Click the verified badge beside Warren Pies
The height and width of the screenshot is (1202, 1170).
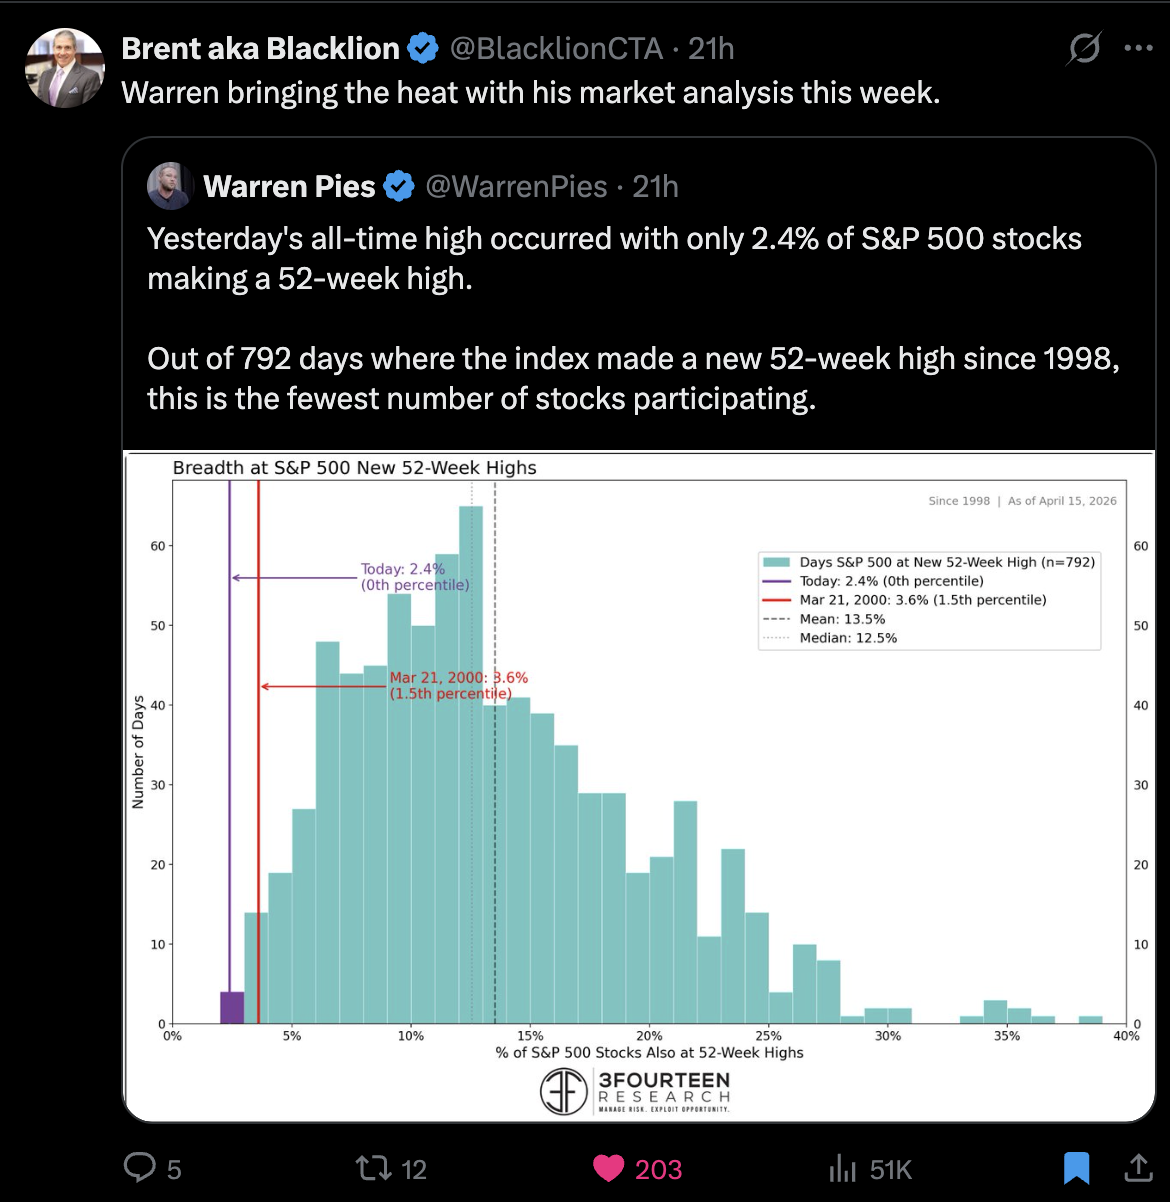[399, 186]
